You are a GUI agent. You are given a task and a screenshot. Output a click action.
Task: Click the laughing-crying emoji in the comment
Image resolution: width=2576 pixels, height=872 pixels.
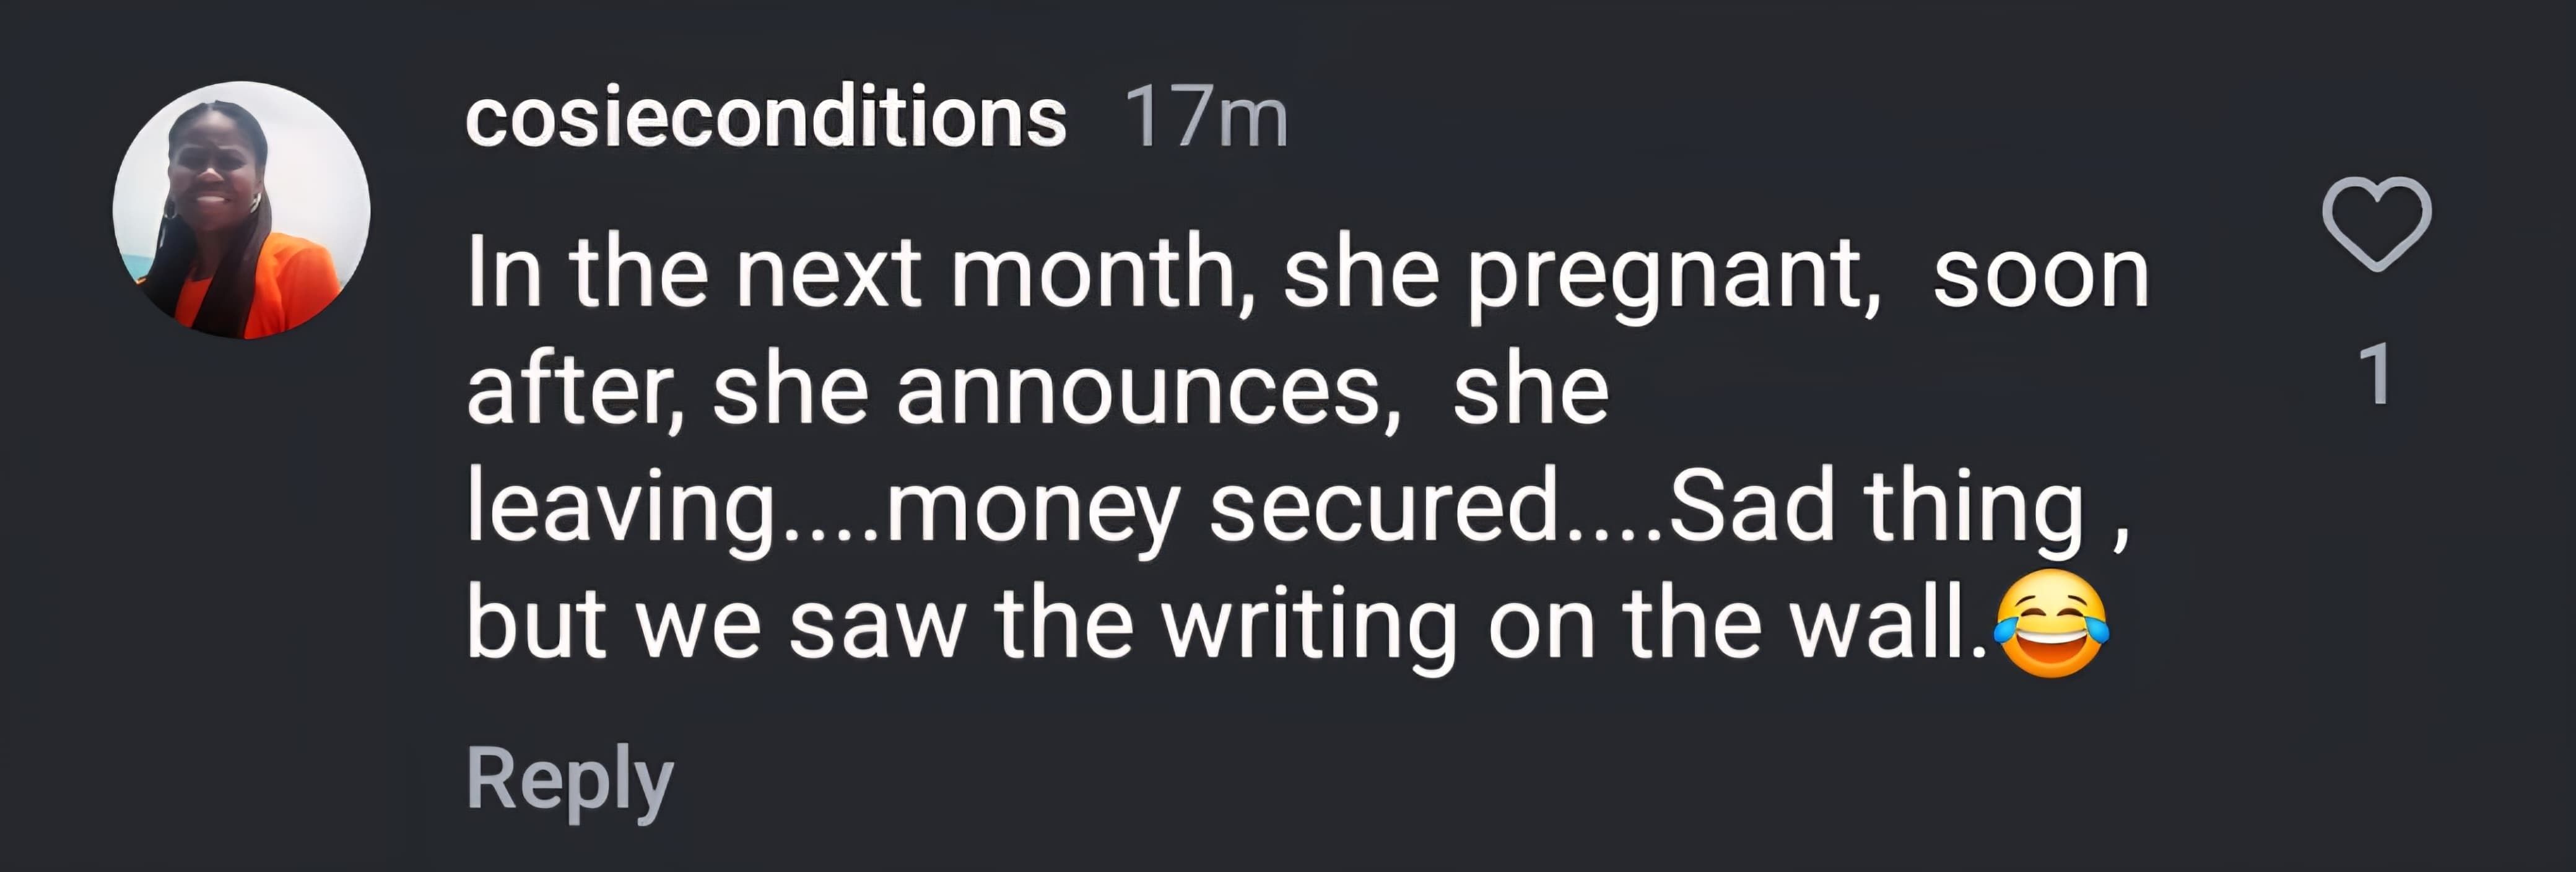(2050, 624)
